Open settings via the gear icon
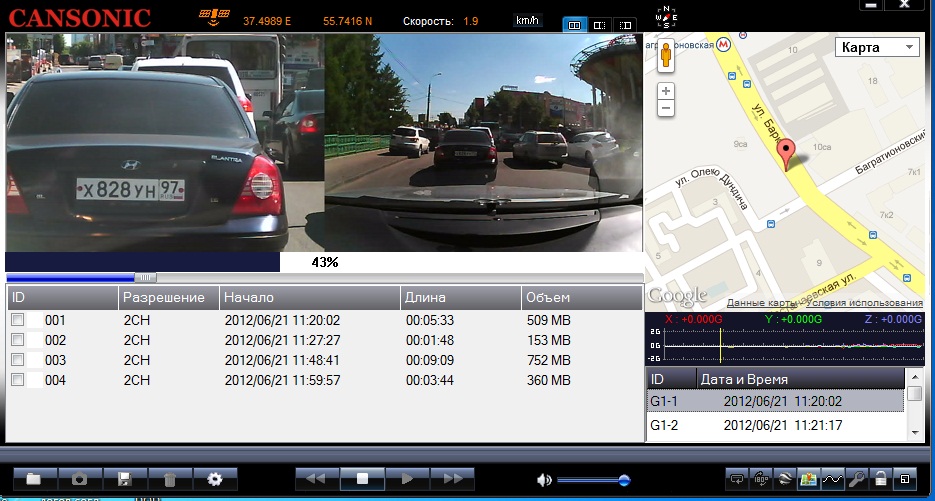The image size is (935, 501). coord(215,479)
